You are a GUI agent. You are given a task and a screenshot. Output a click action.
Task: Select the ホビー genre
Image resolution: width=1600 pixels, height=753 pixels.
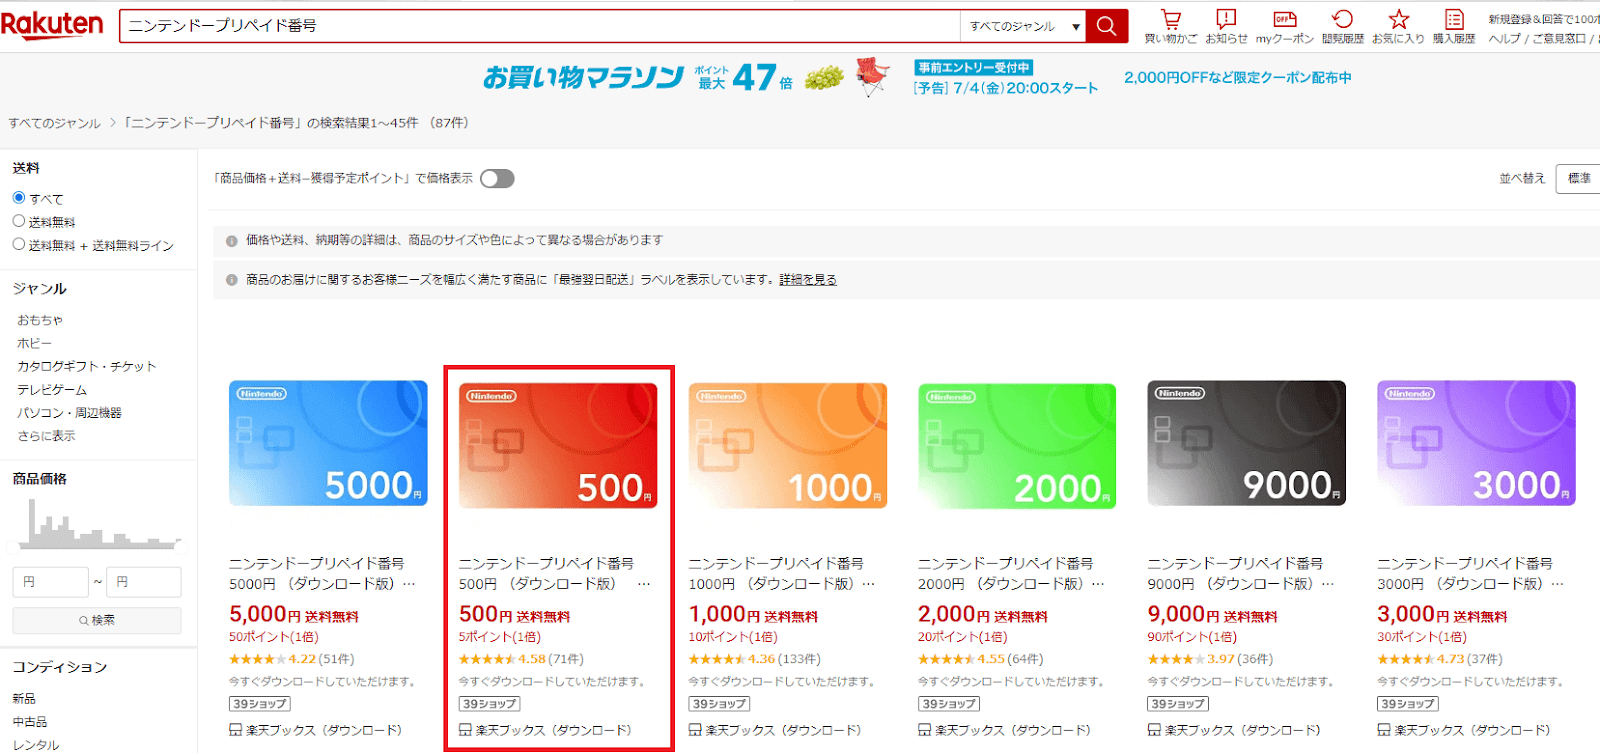34,343
